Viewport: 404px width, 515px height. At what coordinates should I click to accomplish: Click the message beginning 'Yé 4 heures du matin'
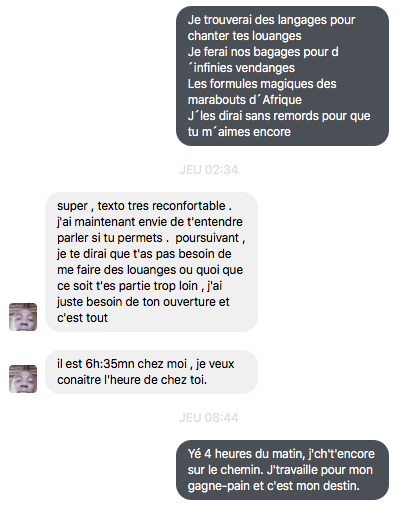[x=282, y=470]
